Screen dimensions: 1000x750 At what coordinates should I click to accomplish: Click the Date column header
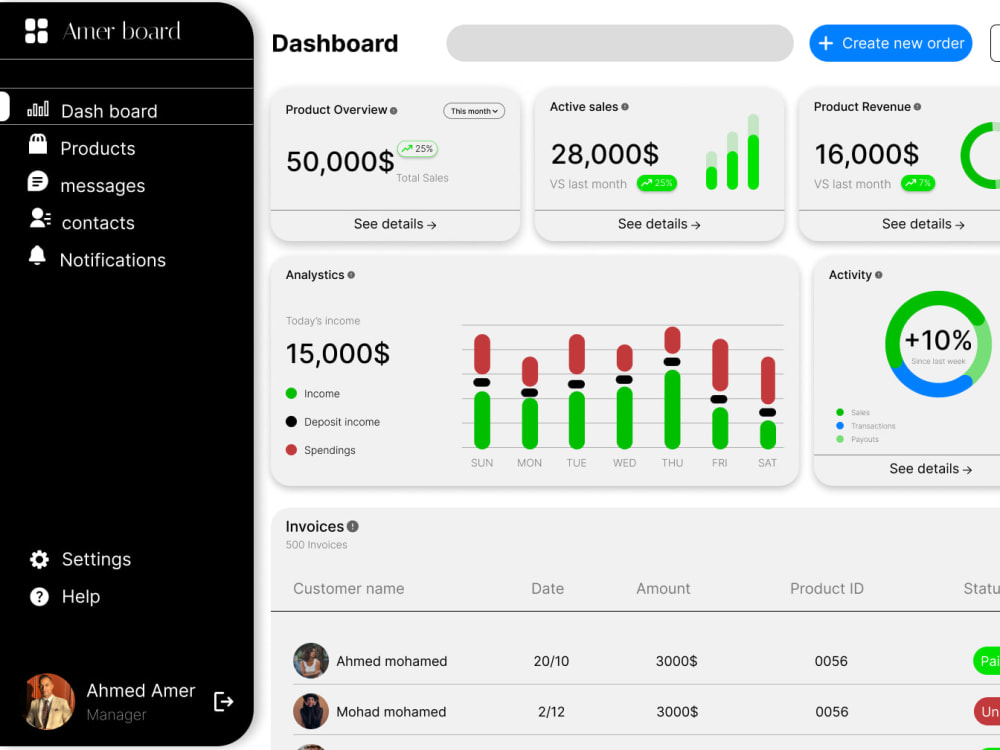(x=548, y=589)
